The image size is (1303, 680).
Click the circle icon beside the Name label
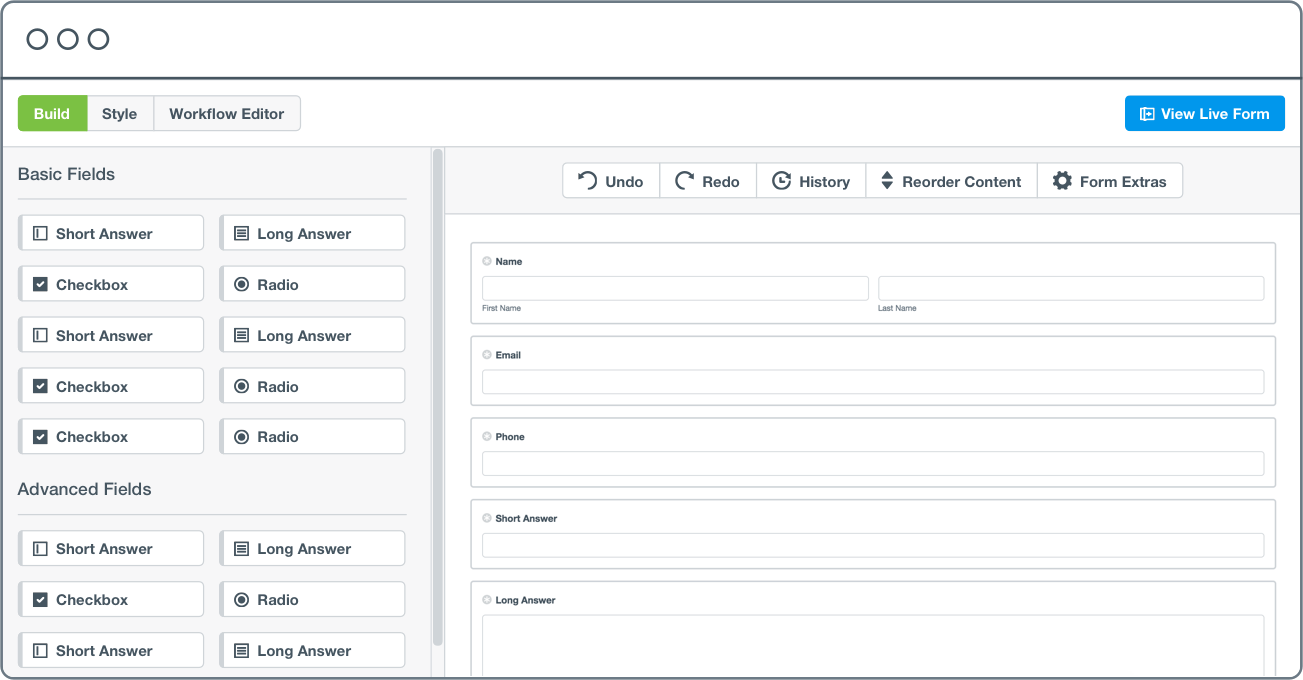click(487, 261)
